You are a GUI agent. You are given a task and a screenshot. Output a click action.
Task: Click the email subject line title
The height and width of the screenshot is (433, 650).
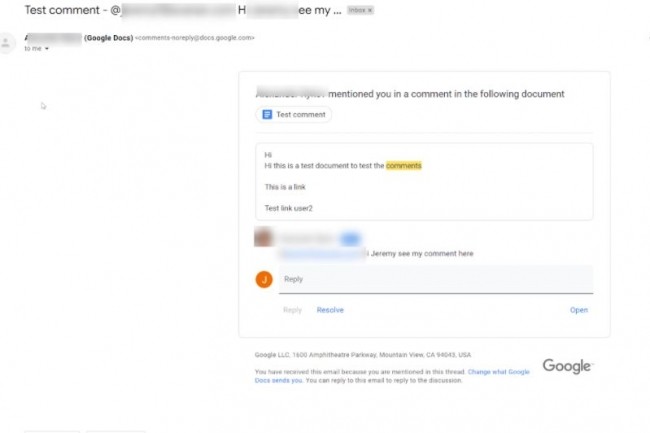click(183, 10)
